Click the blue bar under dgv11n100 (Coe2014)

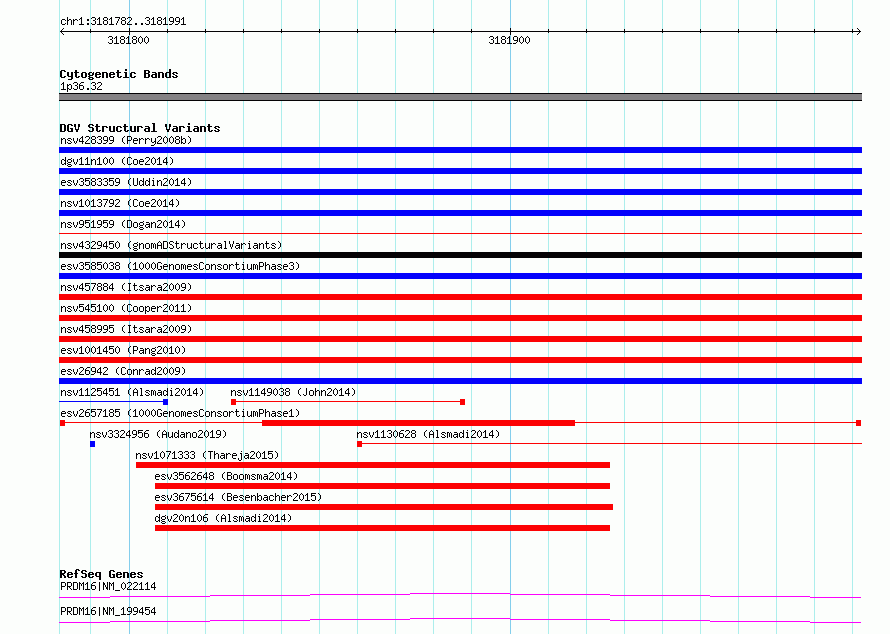tap(460, 171)
